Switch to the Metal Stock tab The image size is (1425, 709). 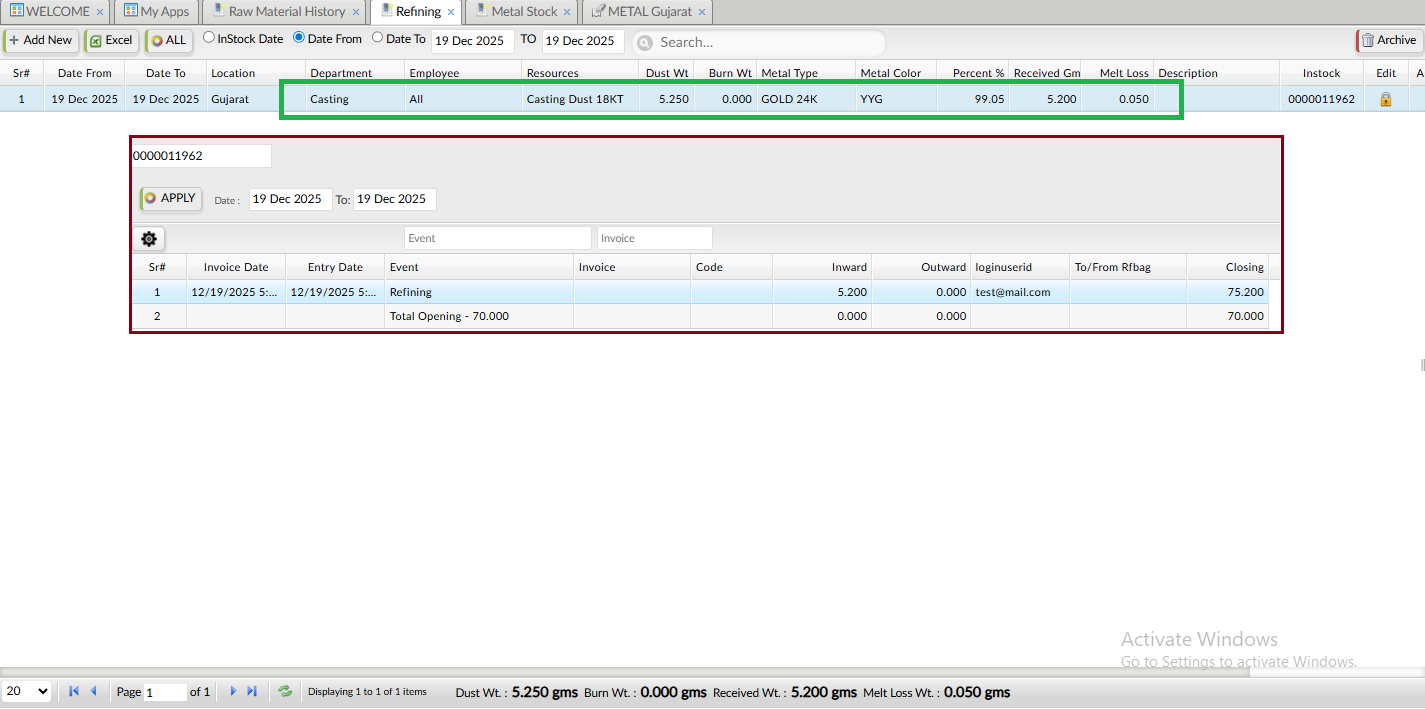point(523,12)
